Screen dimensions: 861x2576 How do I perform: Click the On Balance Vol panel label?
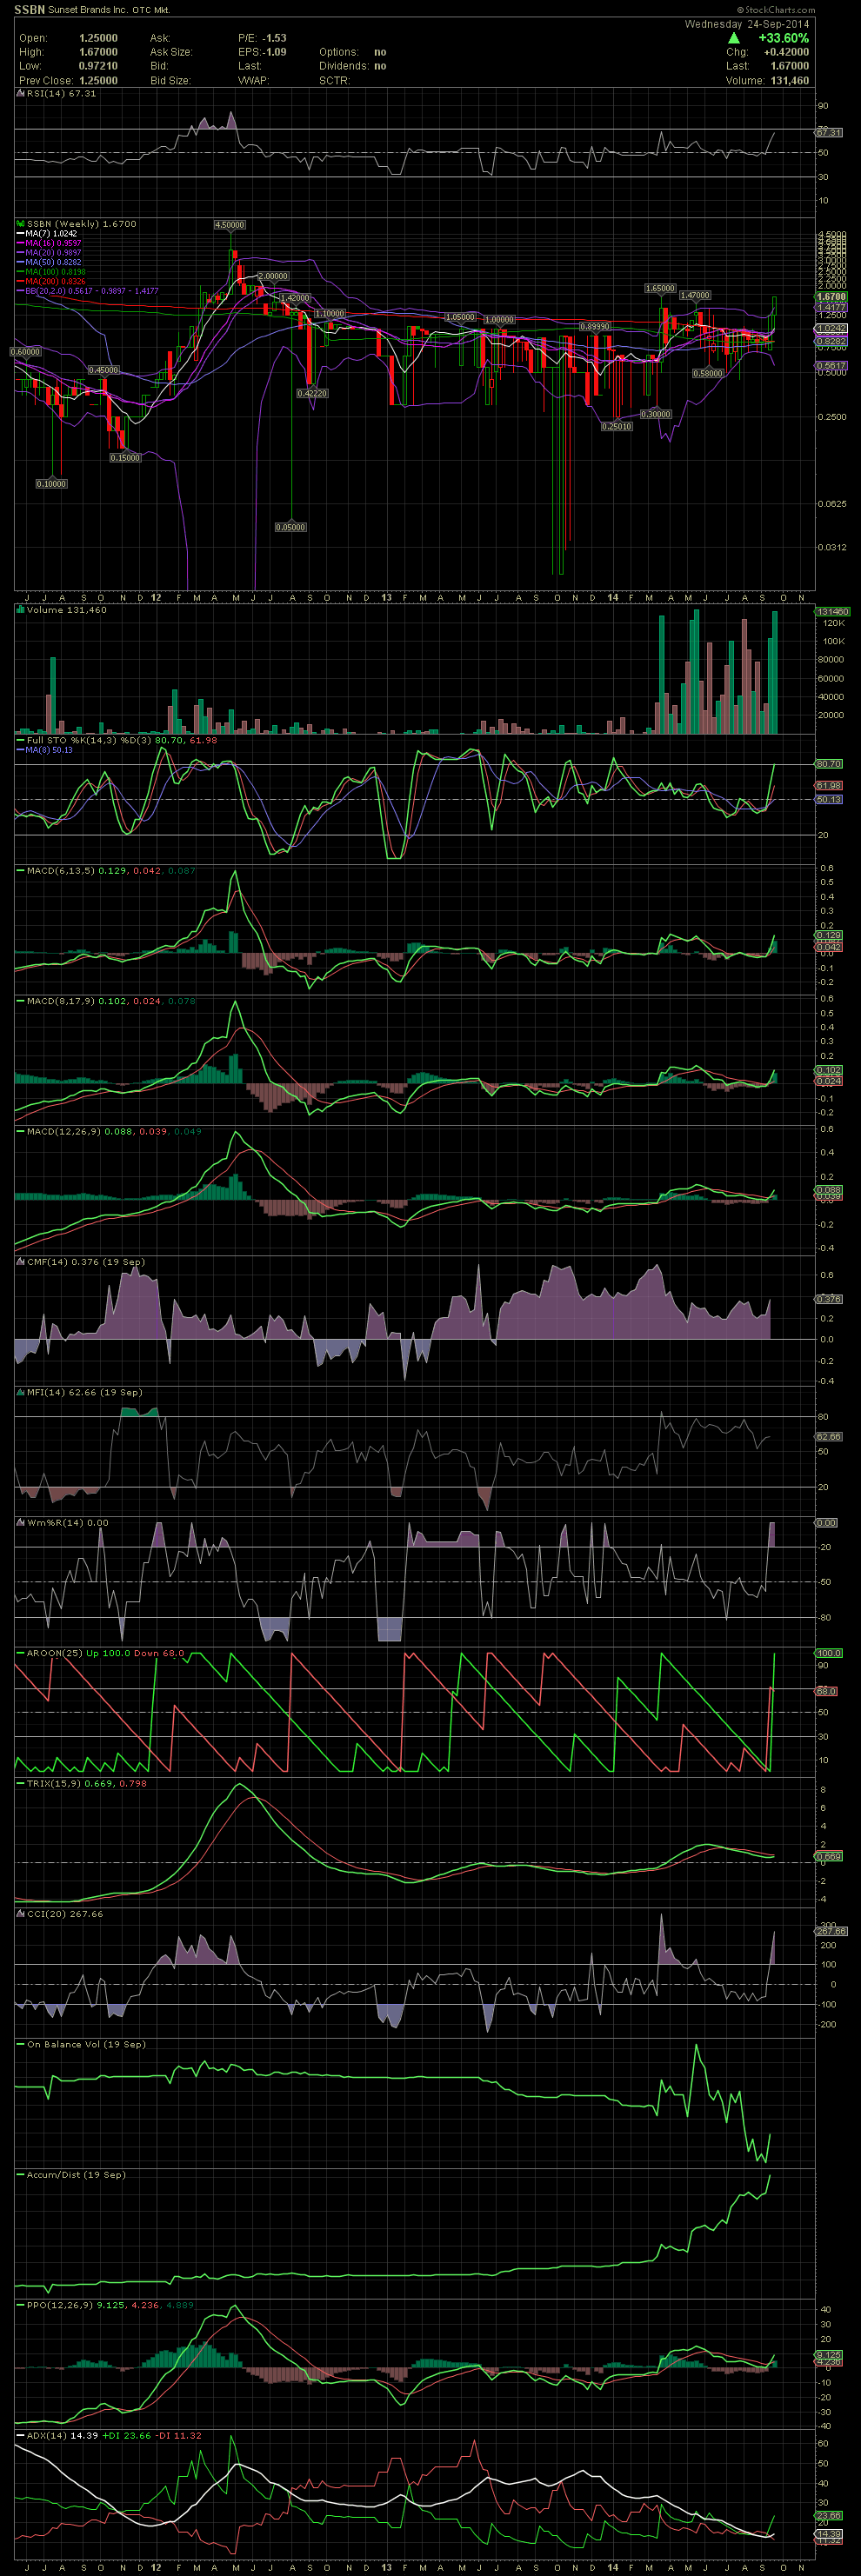tap(80, 2044)
